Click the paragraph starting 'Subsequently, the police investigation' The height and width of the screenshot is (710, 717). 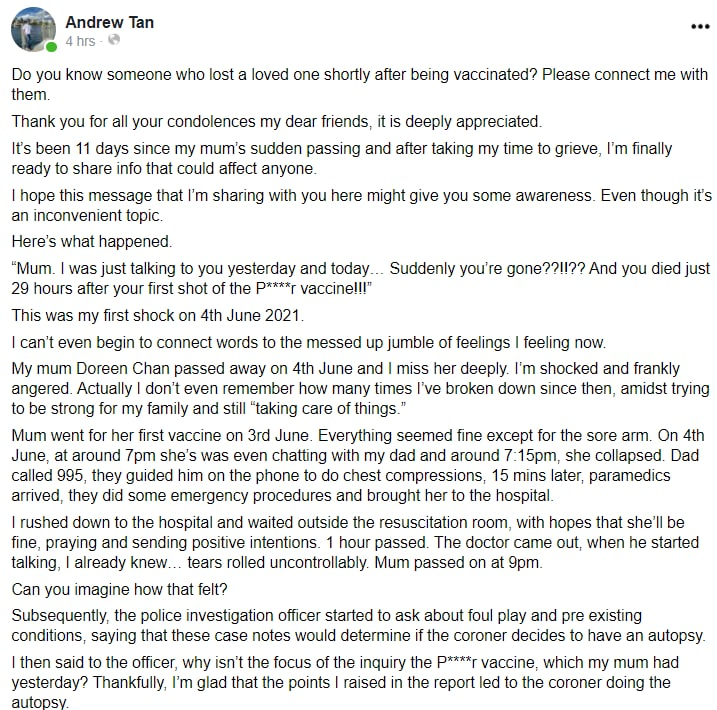coord(358,625)
